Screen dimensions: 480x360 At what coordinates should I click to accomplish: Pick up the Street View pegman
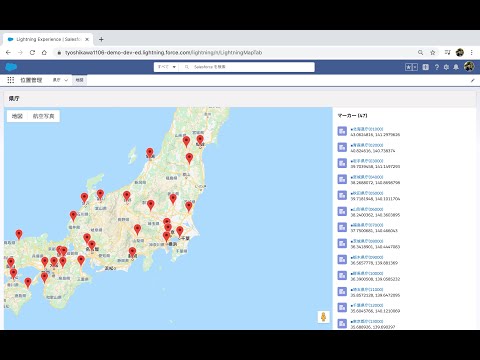tap(323, 317)
